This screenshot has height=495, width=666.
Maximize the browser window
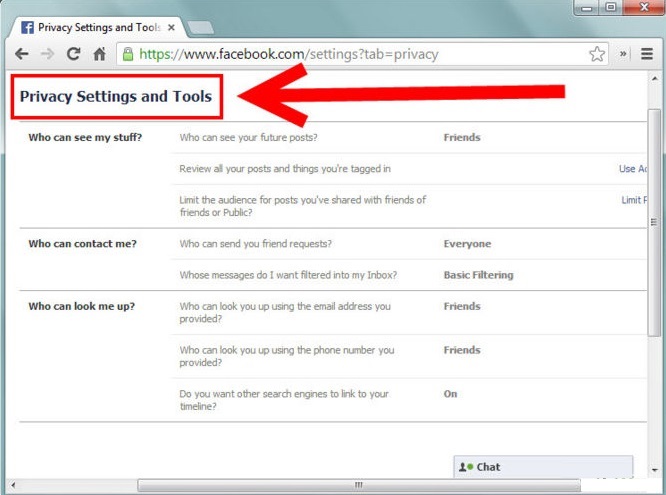coord(611,7)
